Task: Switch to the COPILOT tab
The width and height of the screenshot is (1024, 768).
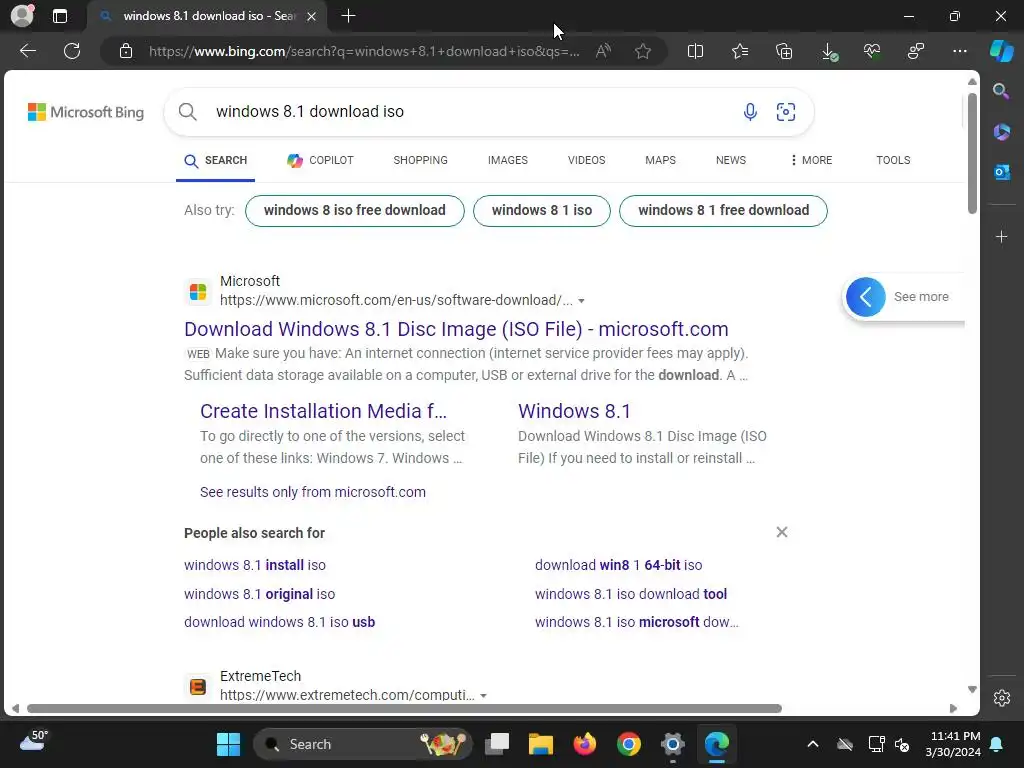Action: point(320,160)
